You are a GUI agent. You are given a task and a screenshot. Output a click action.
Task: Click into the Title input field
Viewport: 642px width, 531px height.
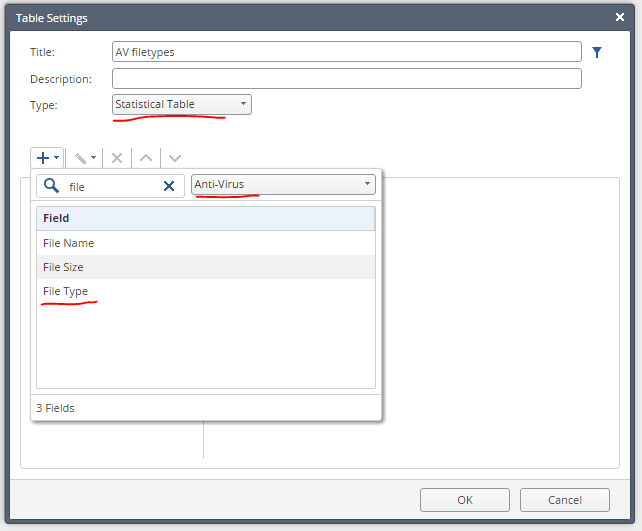[x=347, y=52]
